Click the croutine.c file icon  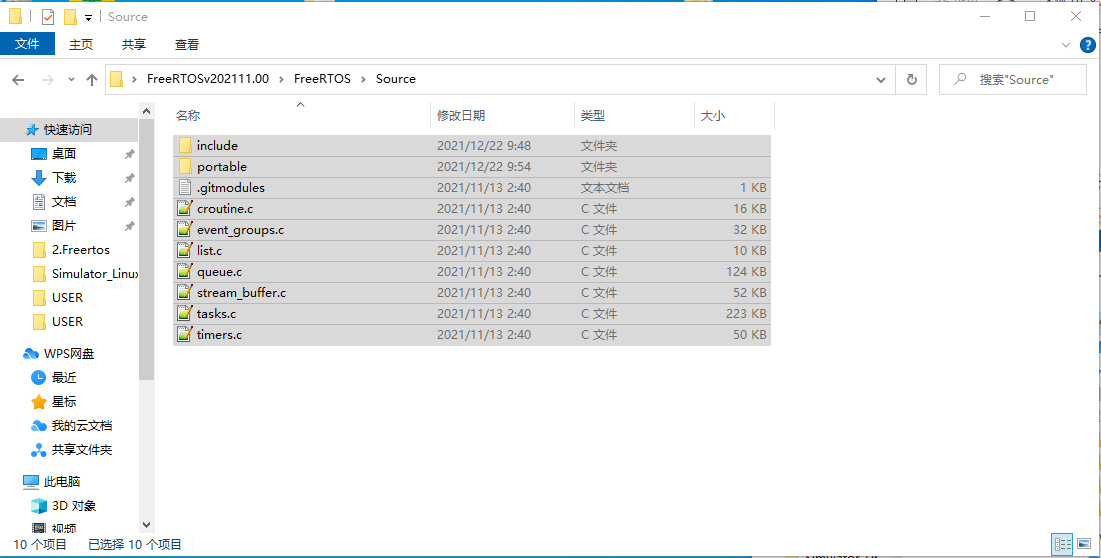point(185,208)
